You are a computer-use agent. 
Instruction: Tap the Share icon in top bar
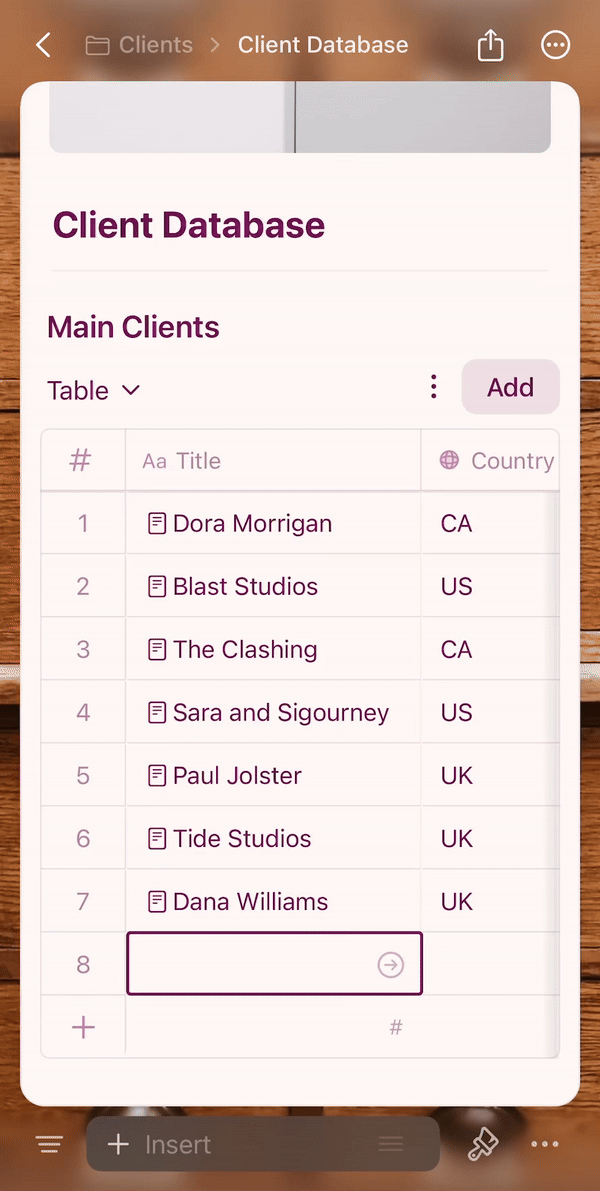tap(490, 44)
